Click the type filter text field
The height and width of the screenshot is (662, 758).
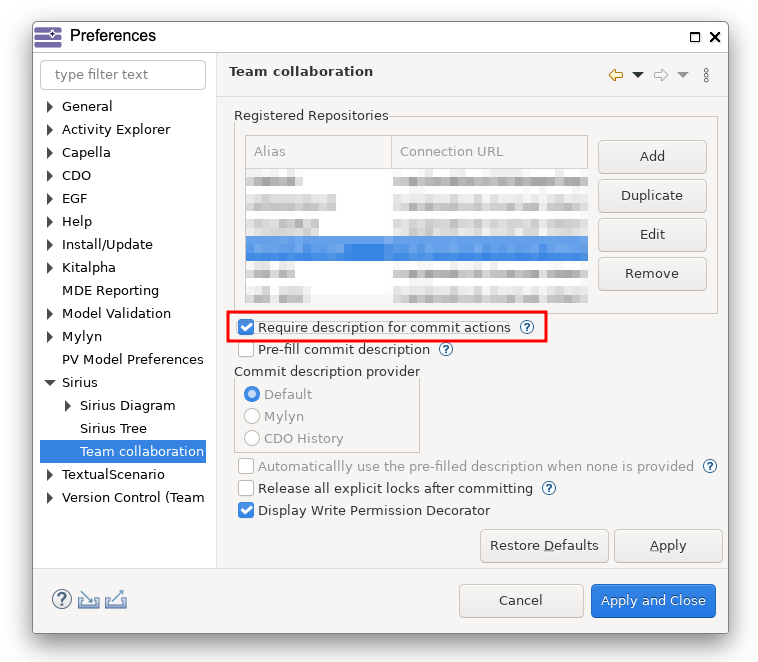[x=123, y=75]
